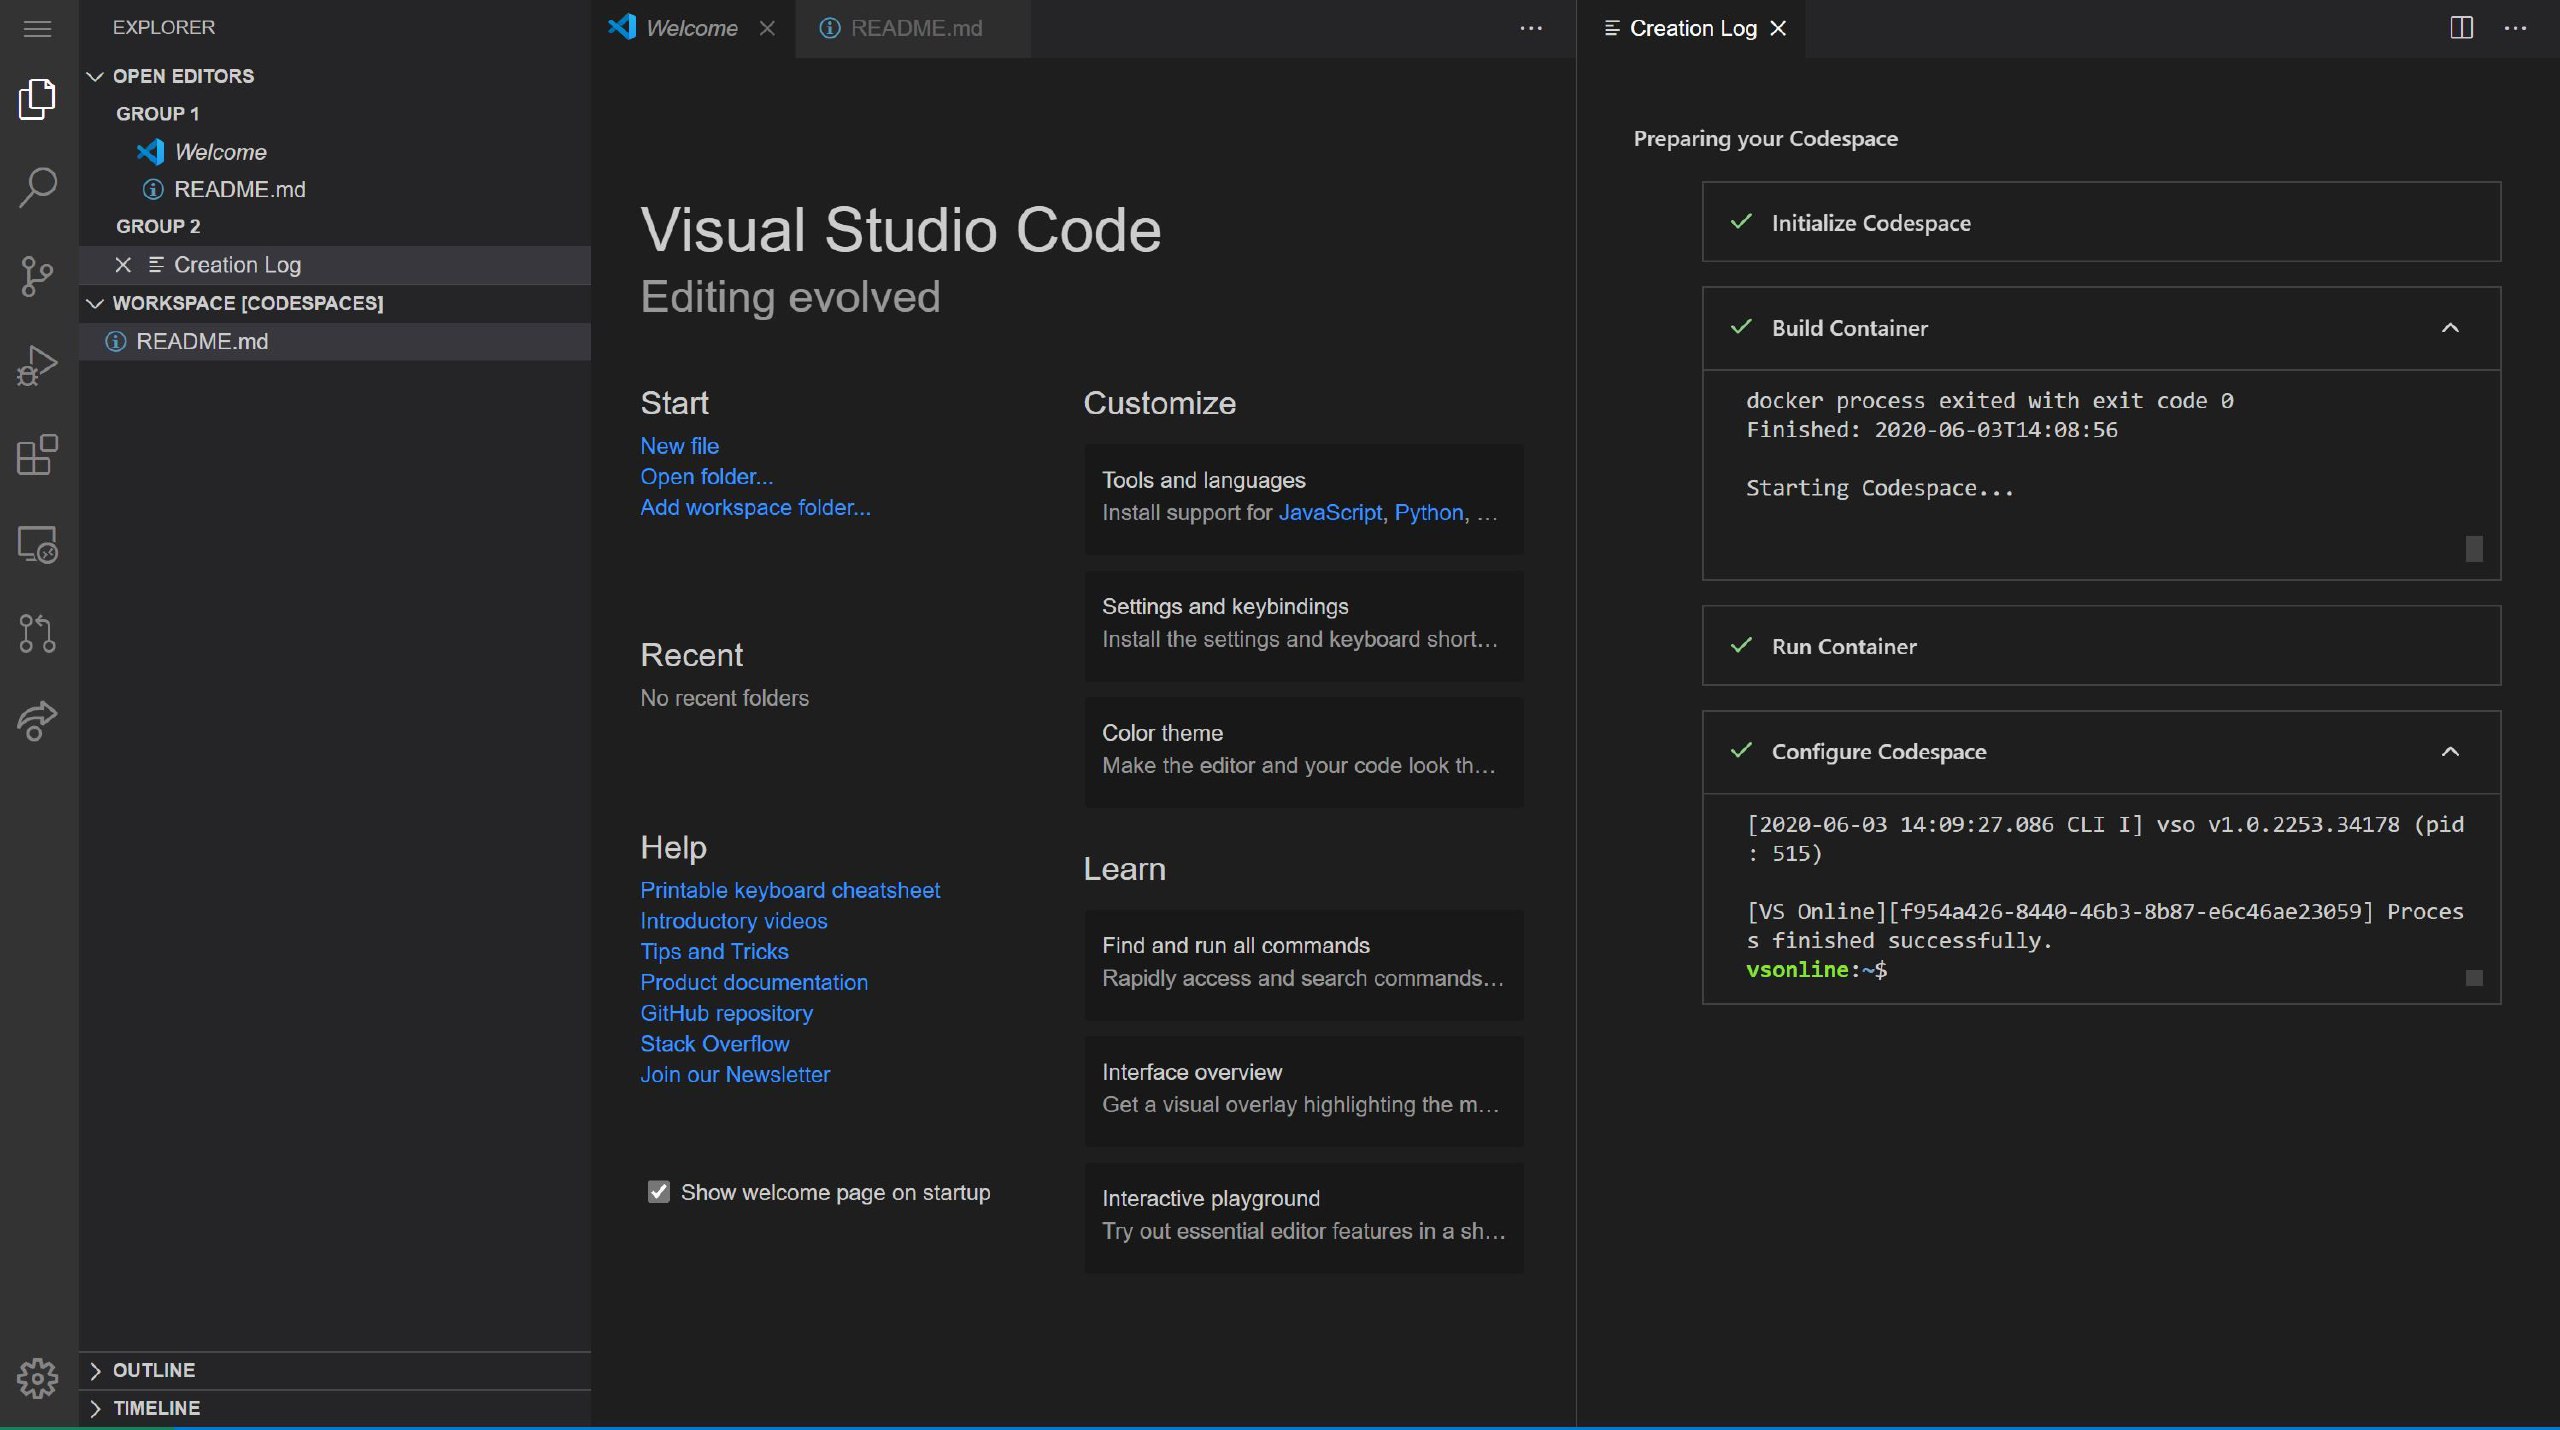Image resolution: width=2560 pixels, height=1430 pixels.
Task: Open the Interface overview card
Action: coord(1304,1091)
